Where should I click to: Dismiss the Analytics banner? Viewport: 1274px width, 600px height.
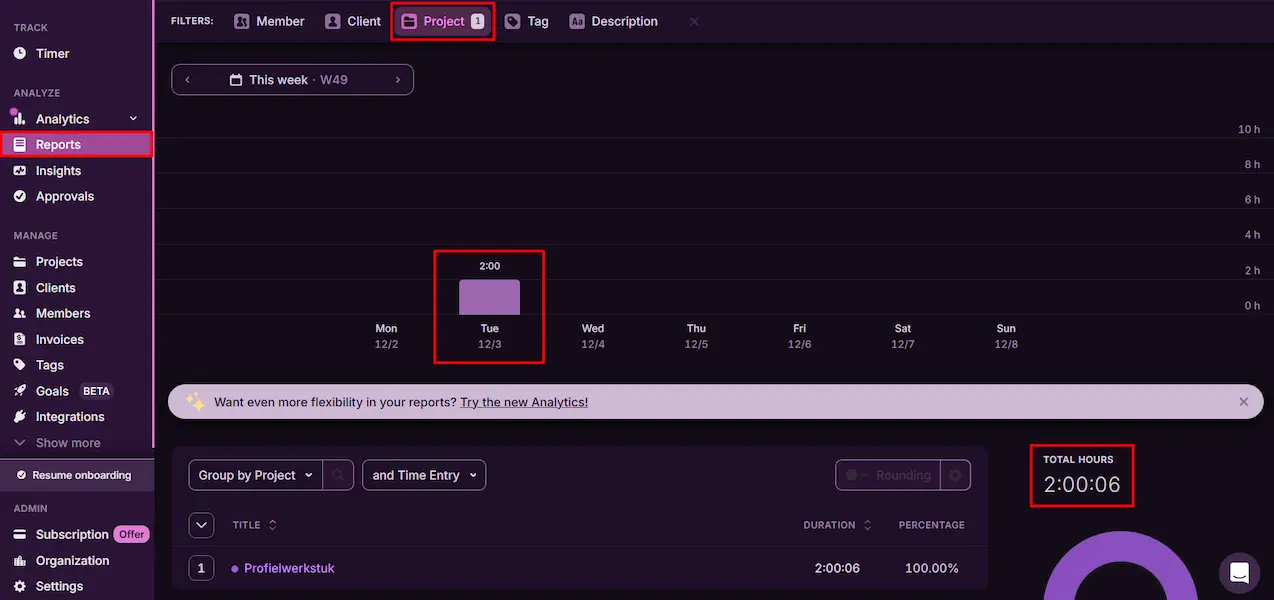(x=1244, y=402)
